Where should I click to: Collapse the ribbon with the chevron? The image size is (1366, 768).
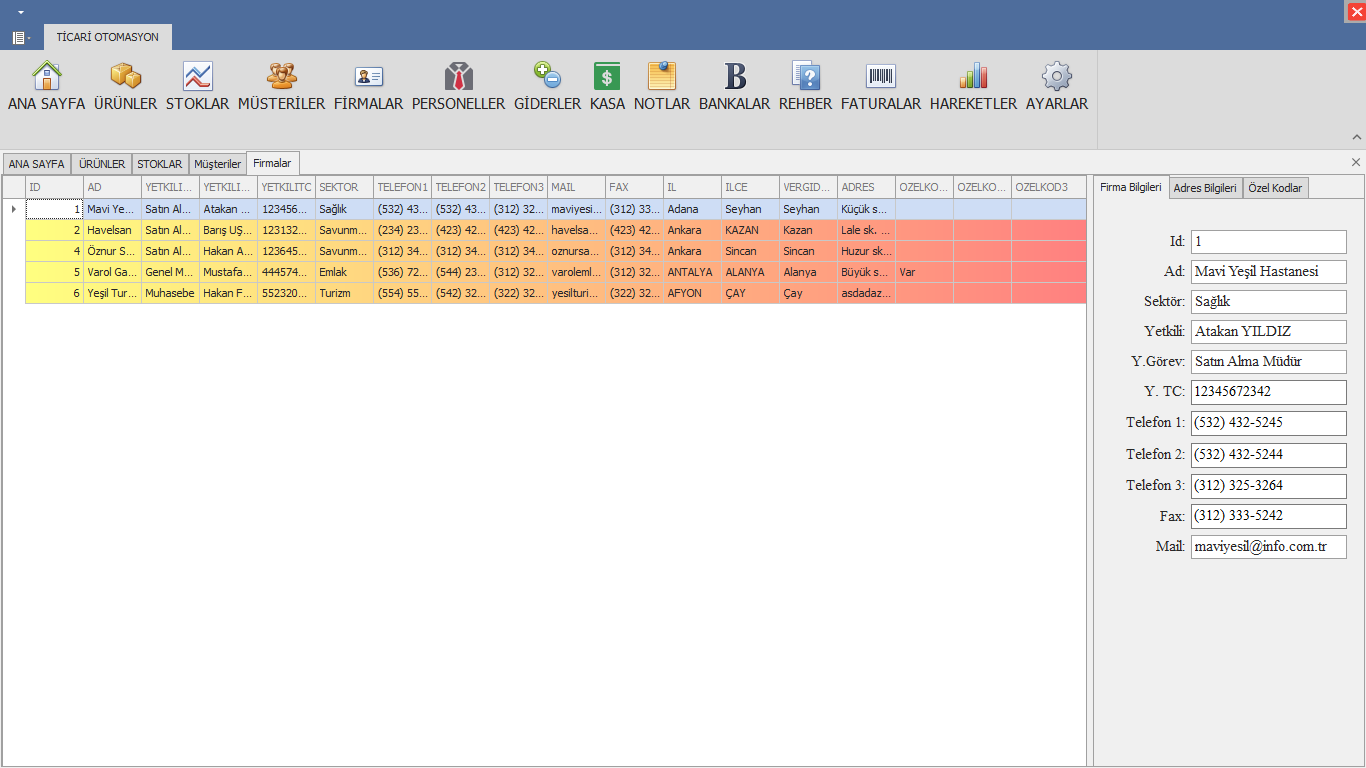[1357, 137]
